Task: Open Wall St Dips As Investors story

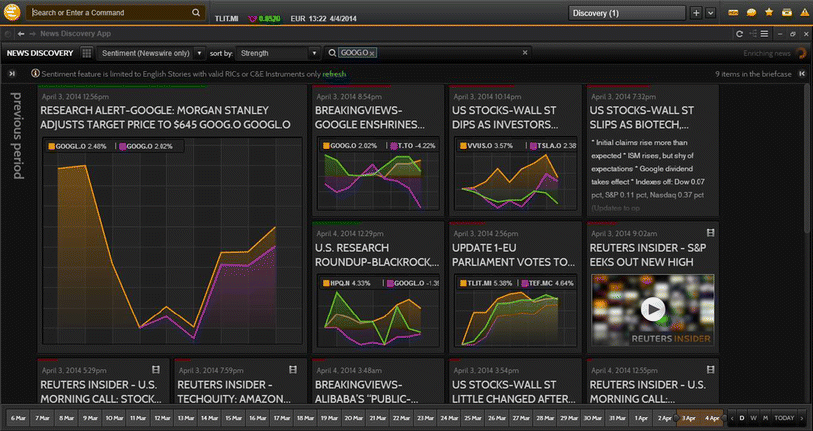Action: pyautogui.click(x=504, y=118)
